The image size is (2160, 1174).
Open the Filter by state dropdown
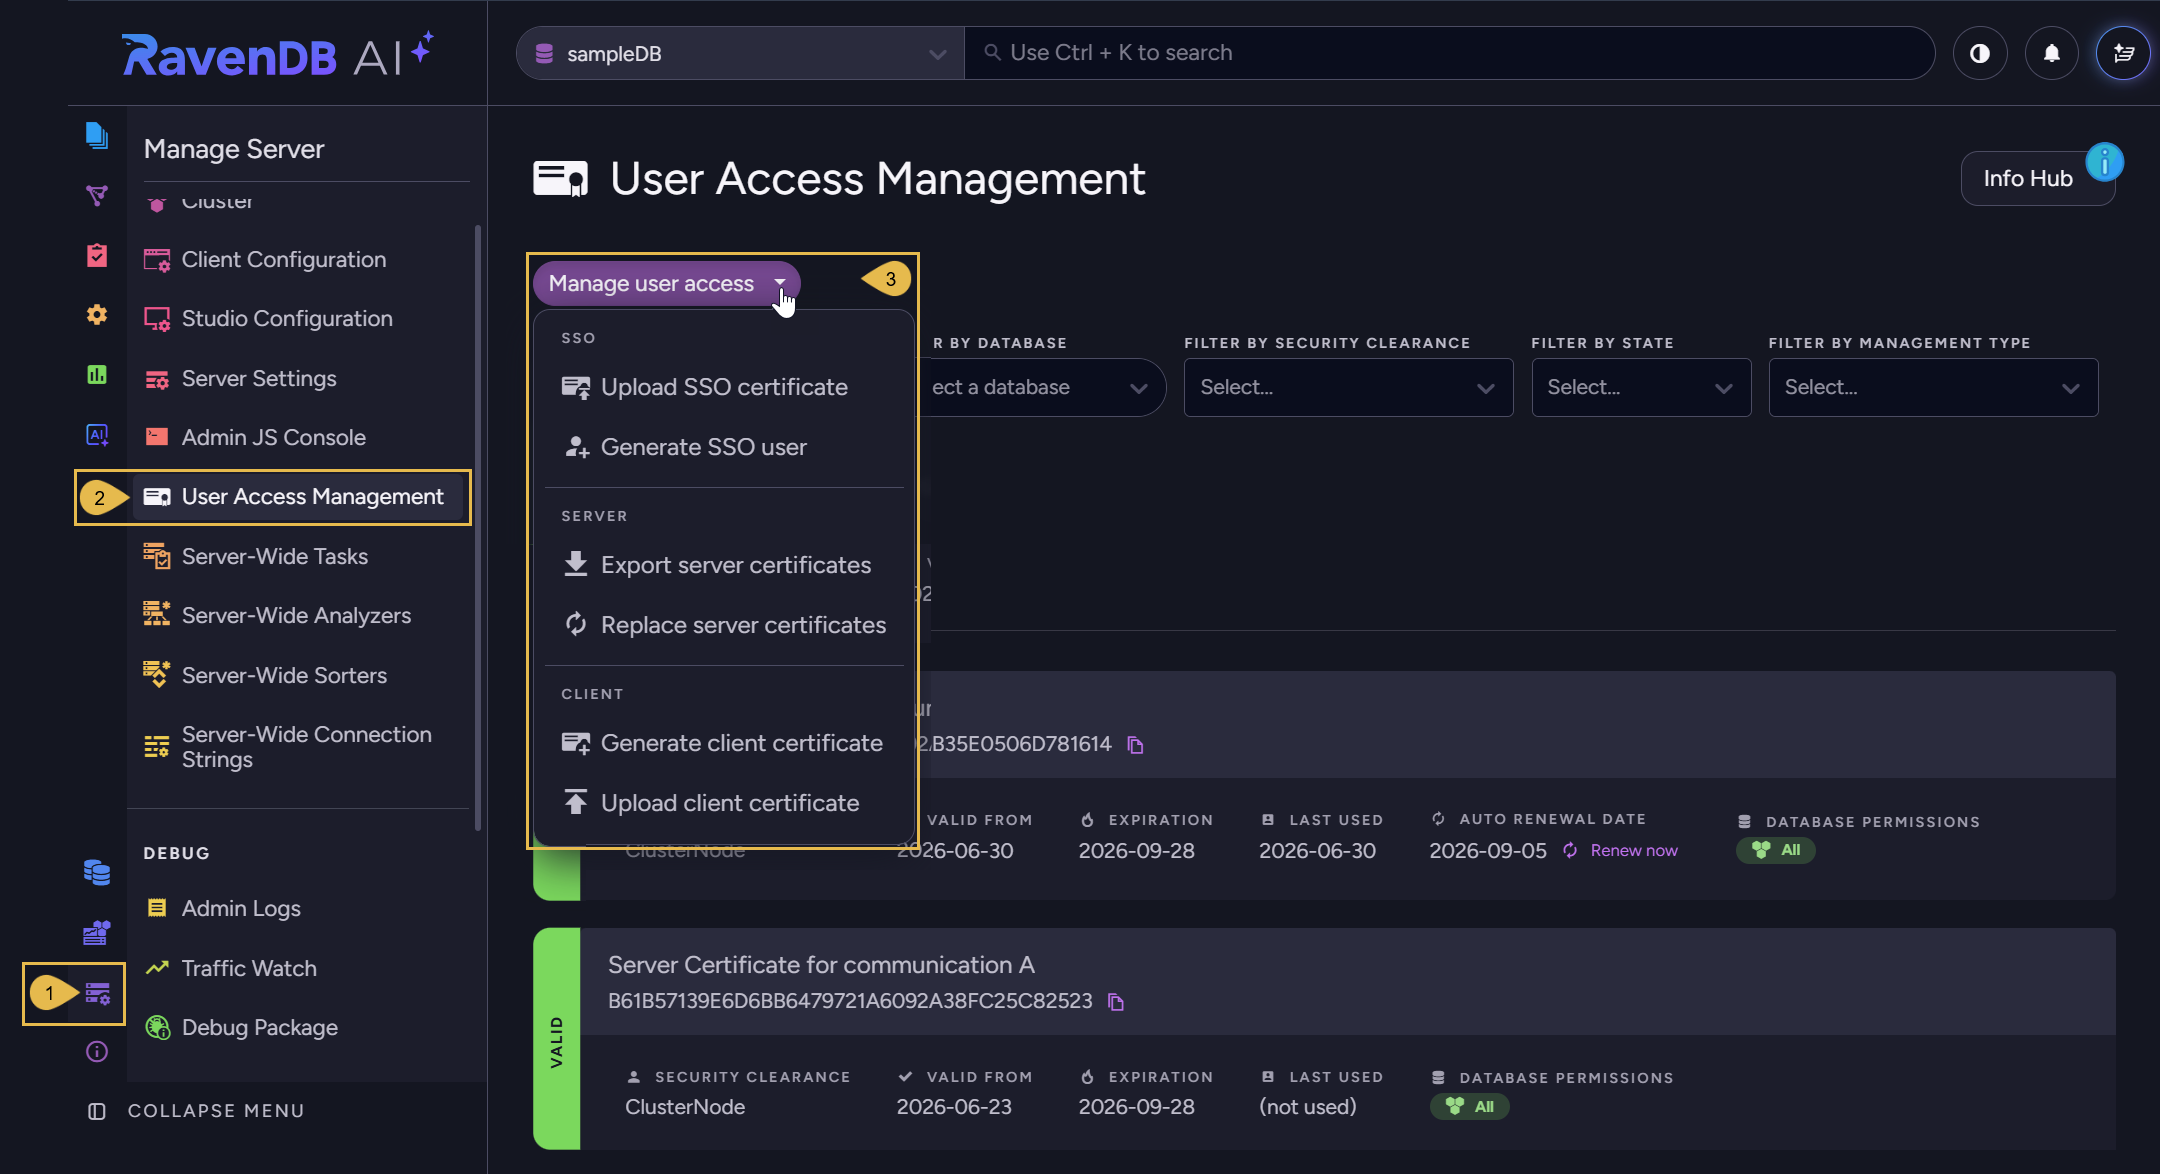1641,387
